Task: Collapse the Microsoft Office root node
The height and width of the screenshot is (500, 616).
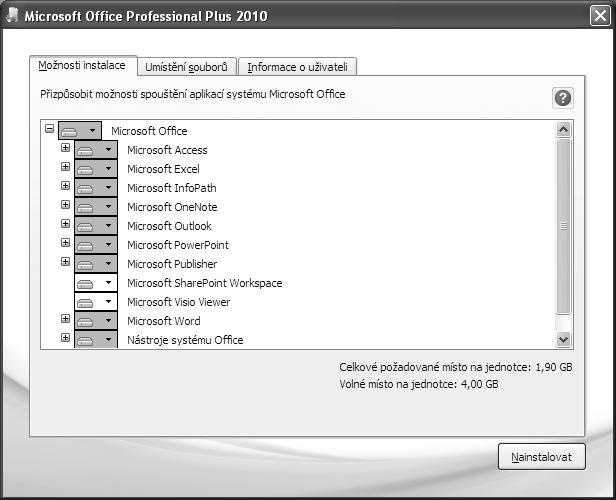Action: point(49,128)
